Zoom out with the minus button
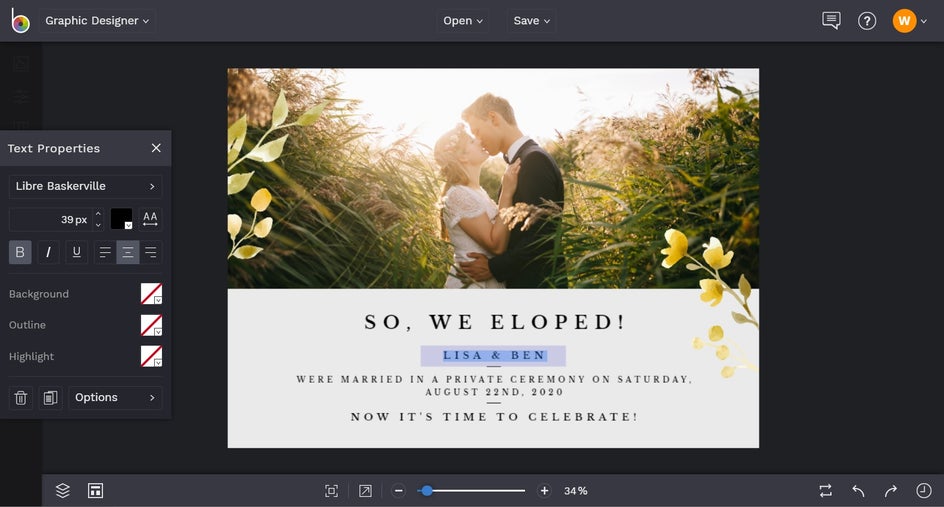This screenshot has width=944, height=507. [399, 491]
